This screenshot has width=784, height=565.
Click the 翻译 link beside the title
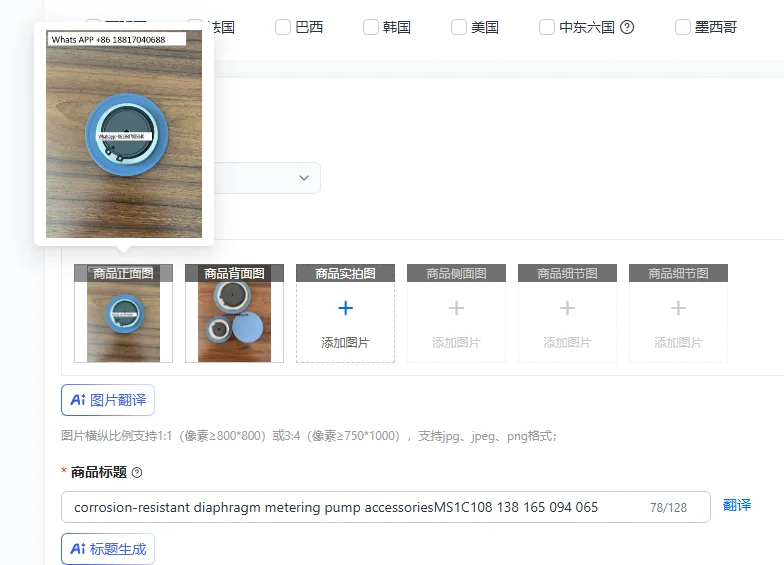(737, 505)
